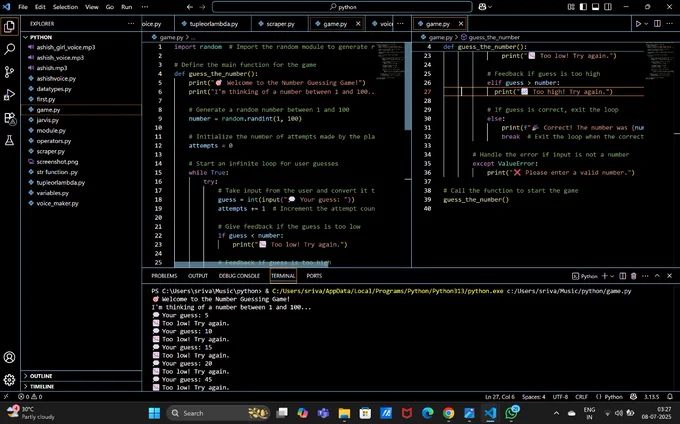
Task: Click the left editor's horizontal scrollbar
Action: pos(252,264)
